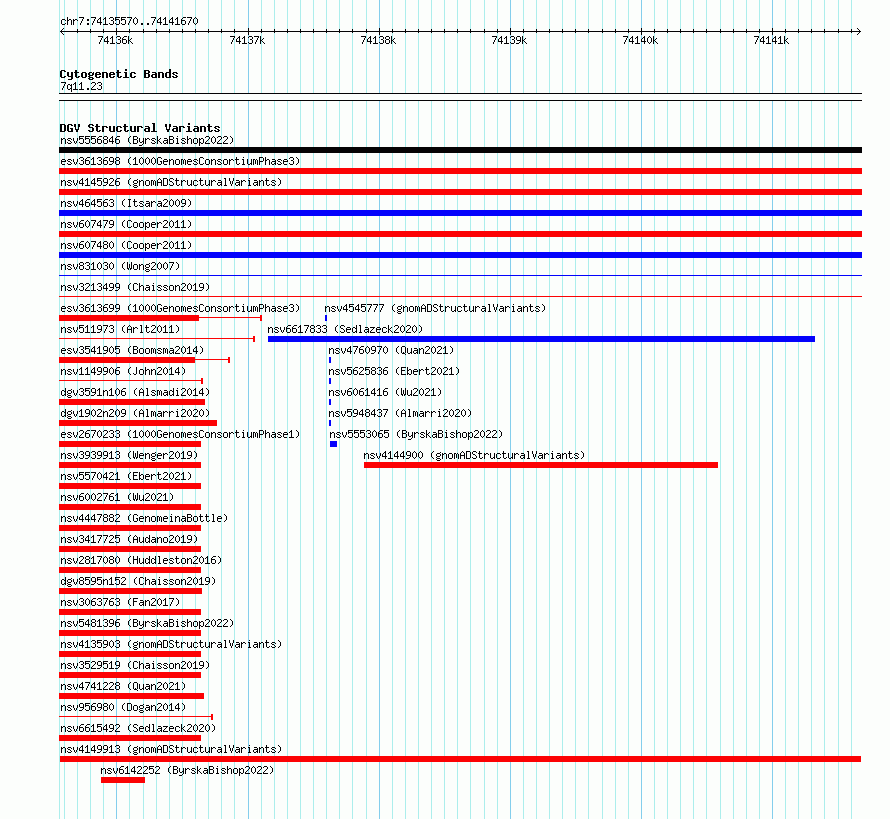Viewport: 890px width, 819px height.
Task: Click the 74139k ruler position label
Action: [x=509, y=40]
